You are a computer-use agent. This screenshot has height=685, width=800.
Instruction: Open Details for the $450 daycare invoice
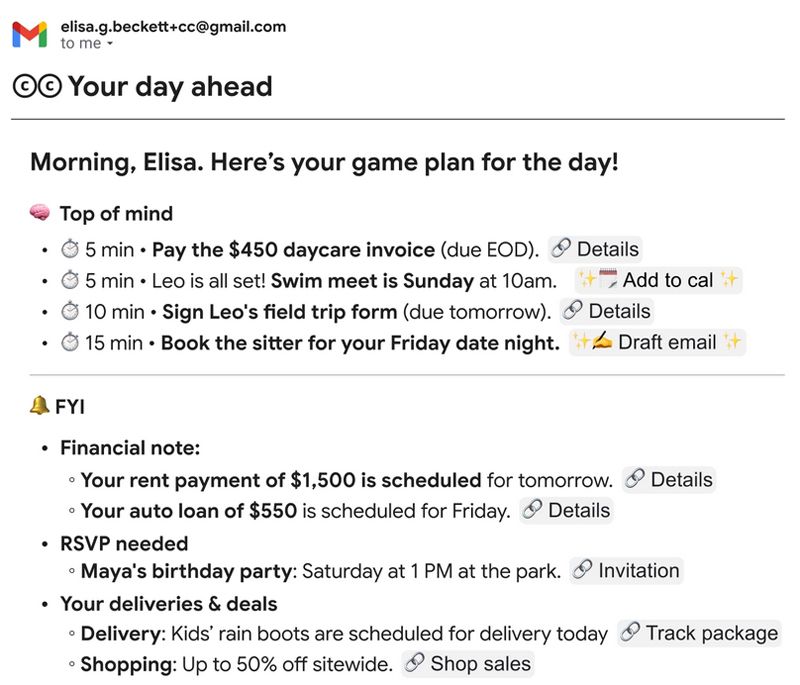(x=595, y=249)
